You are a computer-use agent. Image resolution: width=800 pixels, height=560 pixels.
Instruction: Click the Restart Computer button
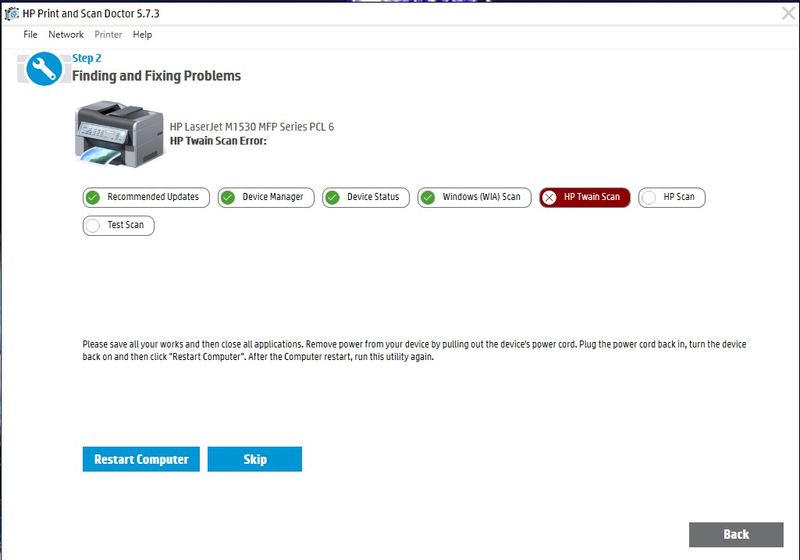click(x=141, y=459)
